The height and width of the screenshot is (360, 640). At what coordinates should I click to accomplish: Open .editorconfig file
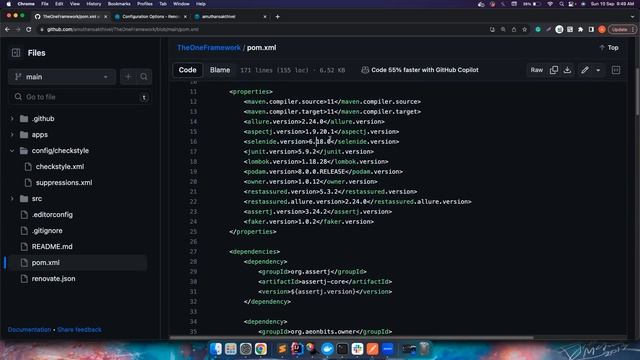click(x=52, y=215)
